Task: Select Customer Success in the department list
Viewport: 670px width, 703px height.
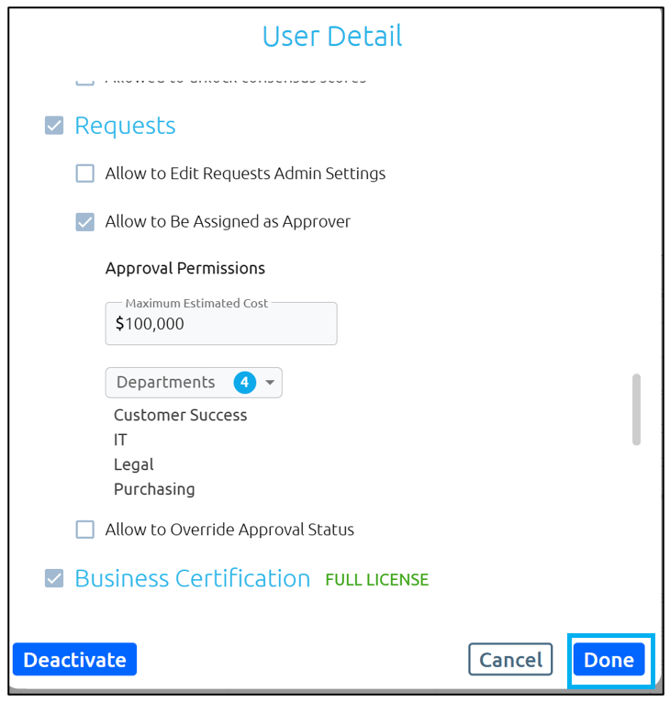Action: tap(180, 415)
